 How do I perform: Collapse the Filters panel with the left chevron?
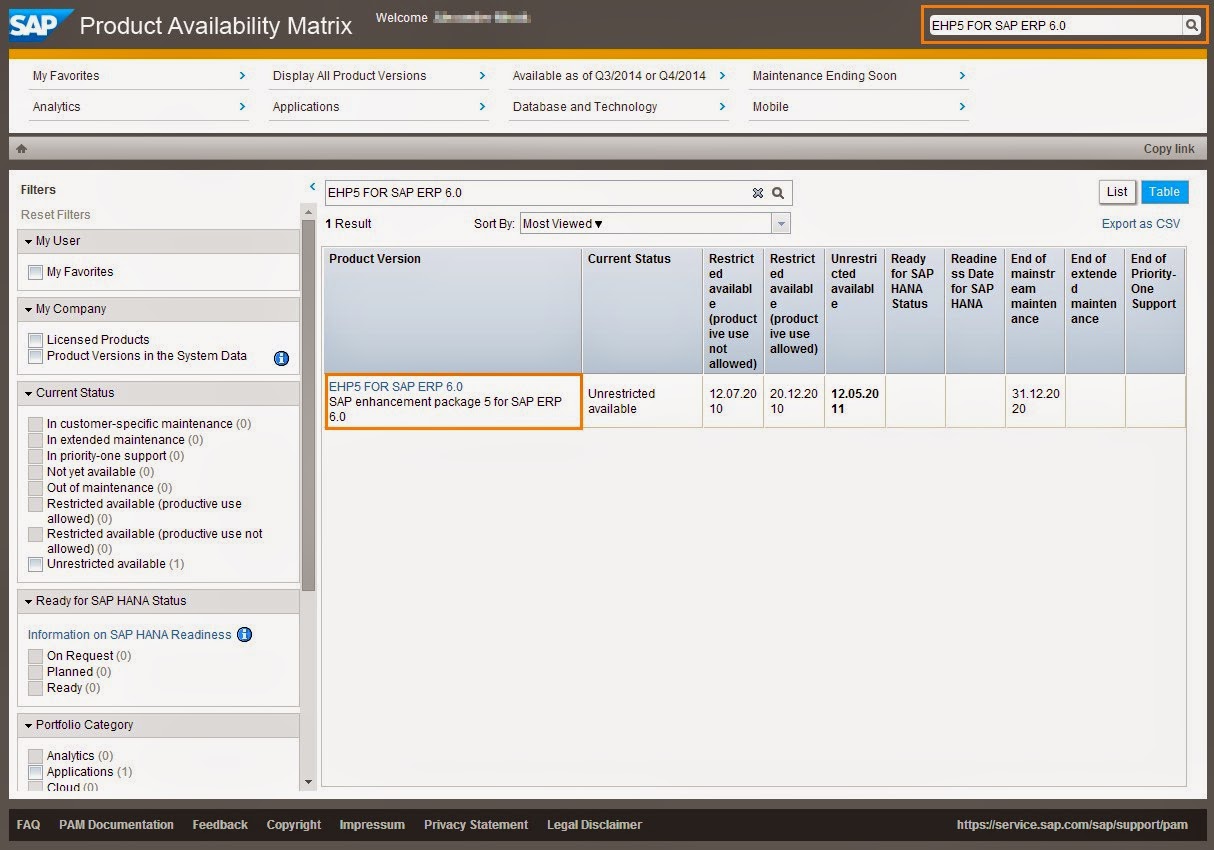click(x=312, y=186)
